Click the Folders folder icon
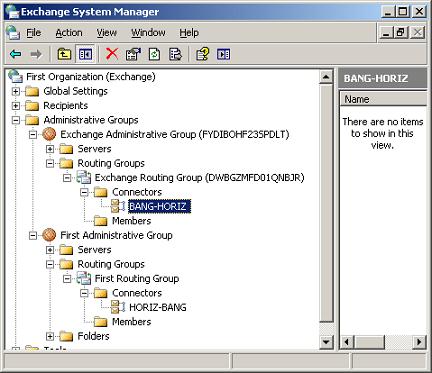The height and width of the screenshot is (373, 432). coord(66,336)
